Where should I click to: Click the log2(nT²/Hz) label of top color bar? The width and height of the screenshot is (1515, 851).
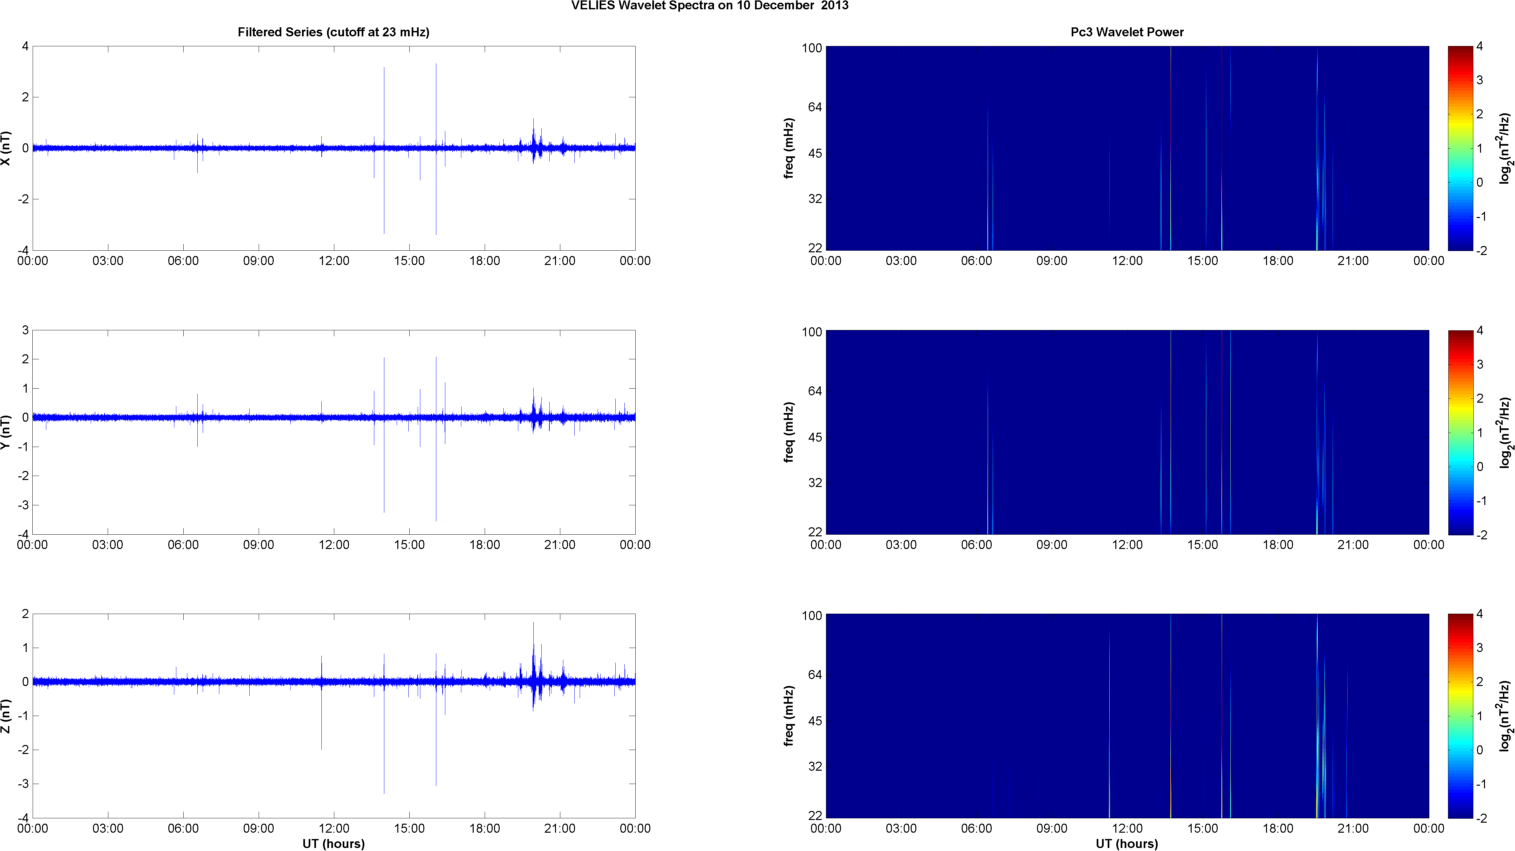click(x=1505, y=148)
